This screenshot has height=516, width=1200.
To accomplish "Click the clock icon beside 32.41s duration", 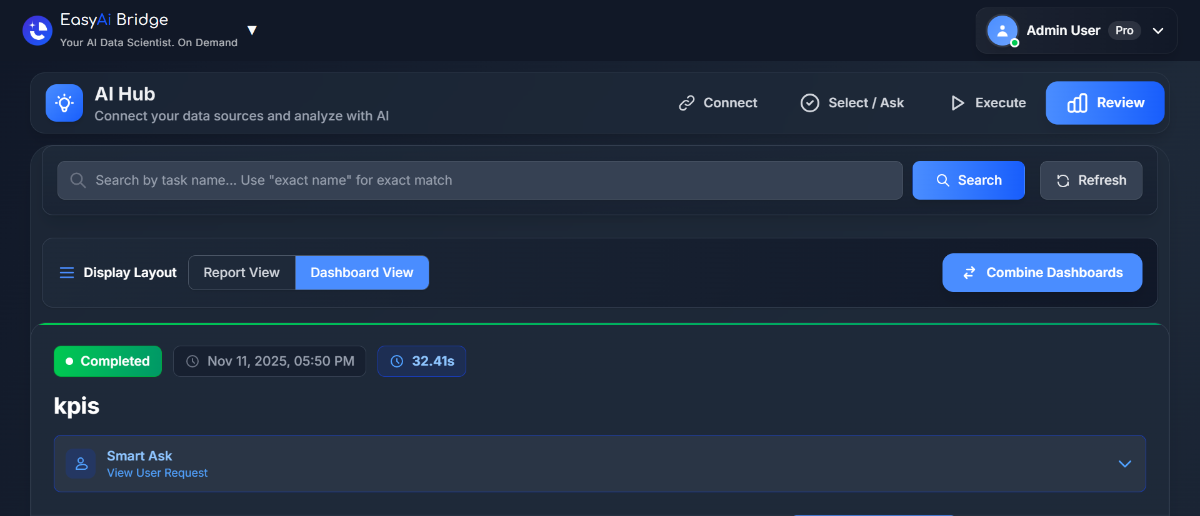I will (x=397, y=361).
